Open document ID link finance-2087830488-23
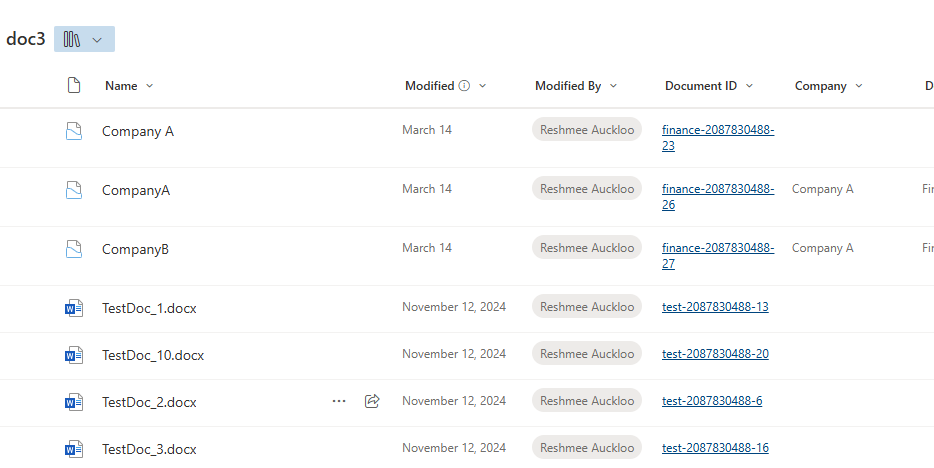934x468 pixels. point(717,138)
